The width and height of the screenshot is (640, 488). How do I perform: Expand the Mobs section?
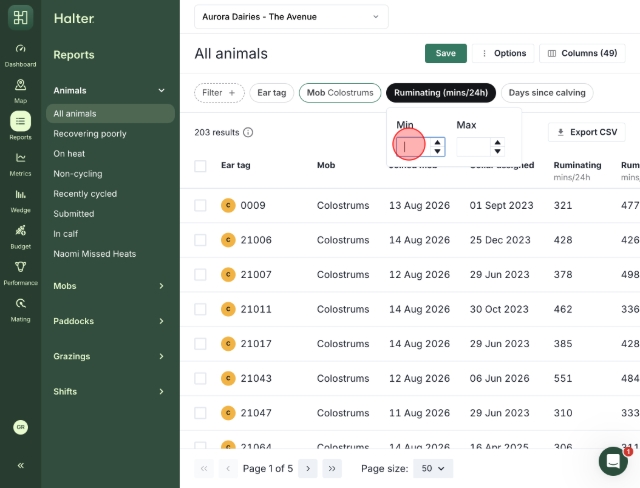point(109,286)
